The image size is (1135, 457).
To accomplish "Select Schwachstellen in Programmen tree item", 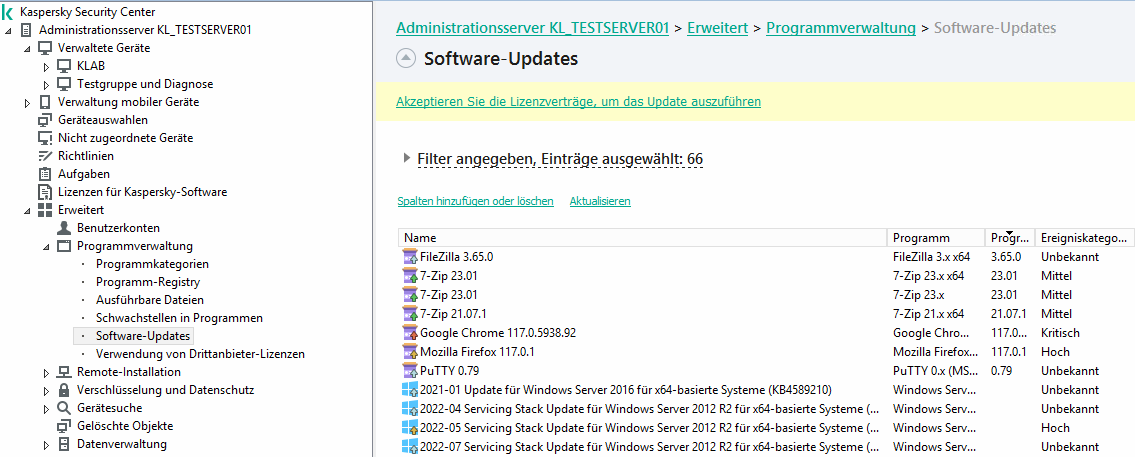I will tap(179, 318).
